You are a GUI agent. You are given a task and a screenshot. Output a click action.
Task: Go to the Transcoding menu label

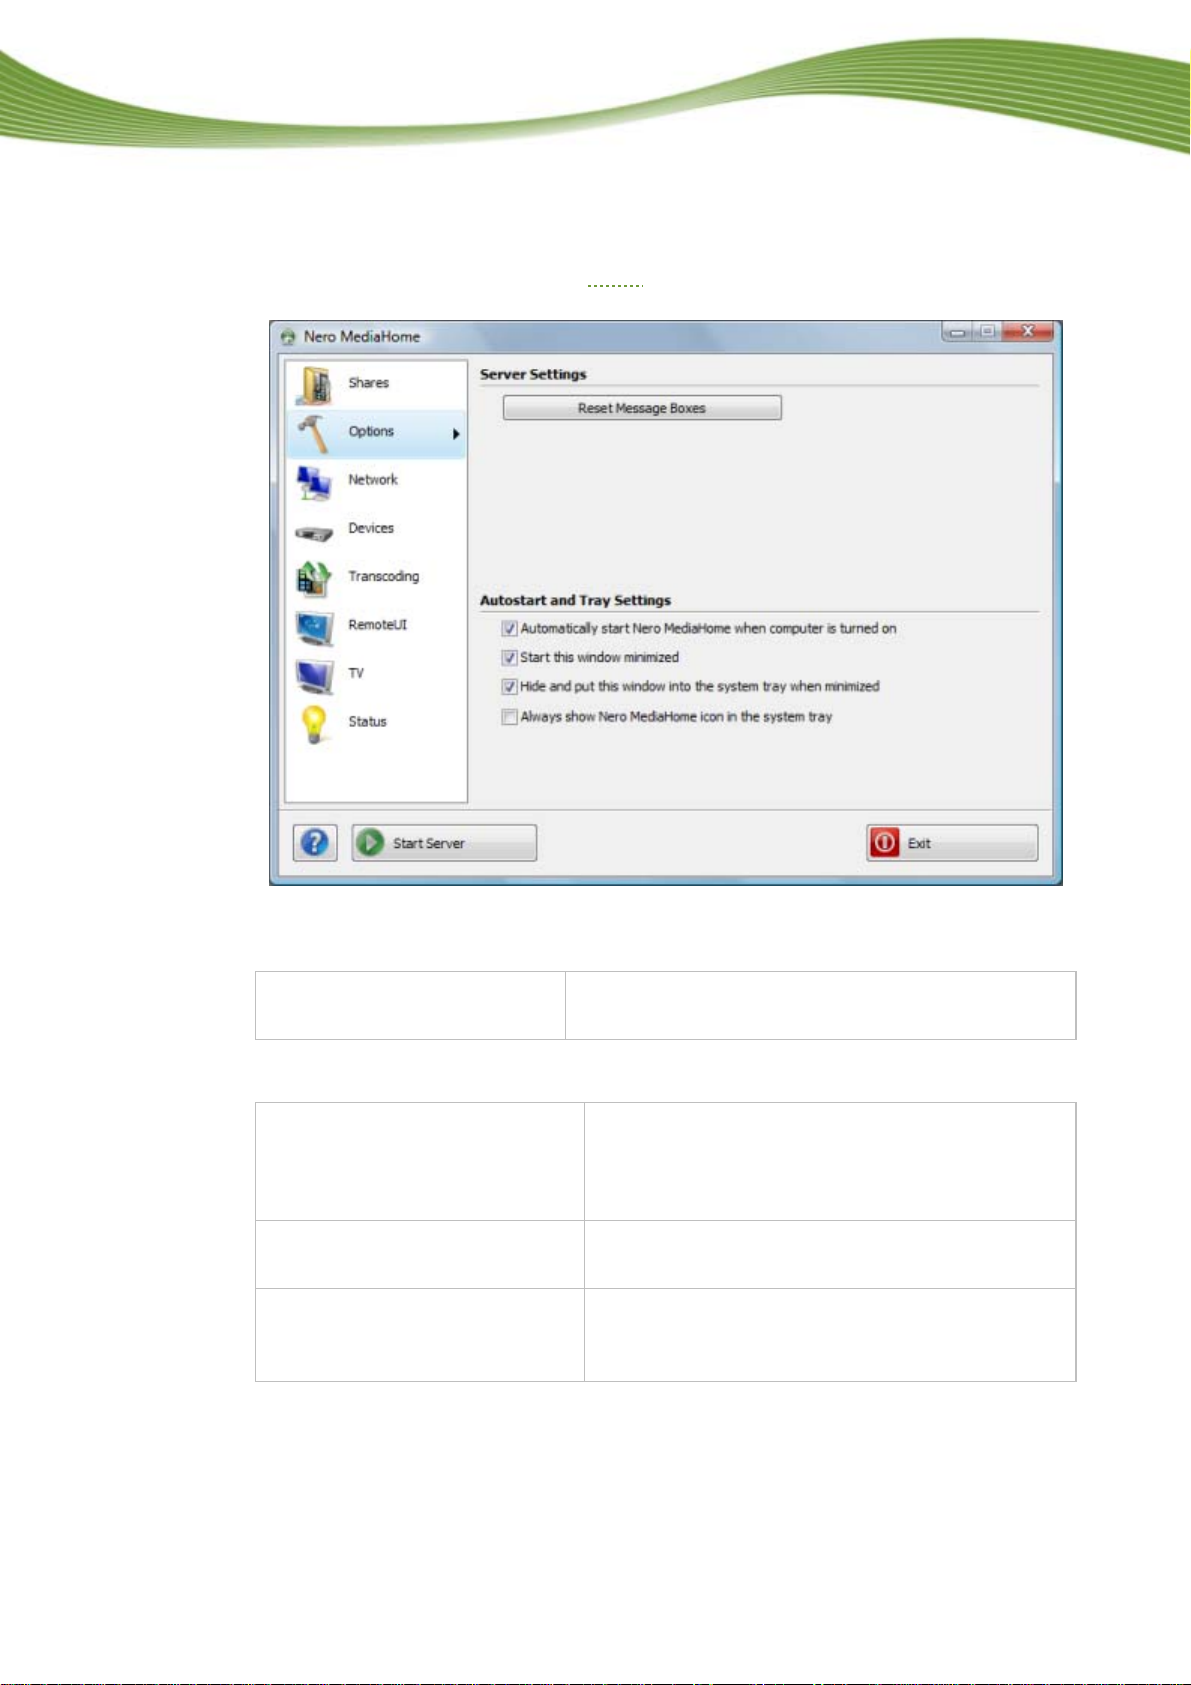[383, 577]
